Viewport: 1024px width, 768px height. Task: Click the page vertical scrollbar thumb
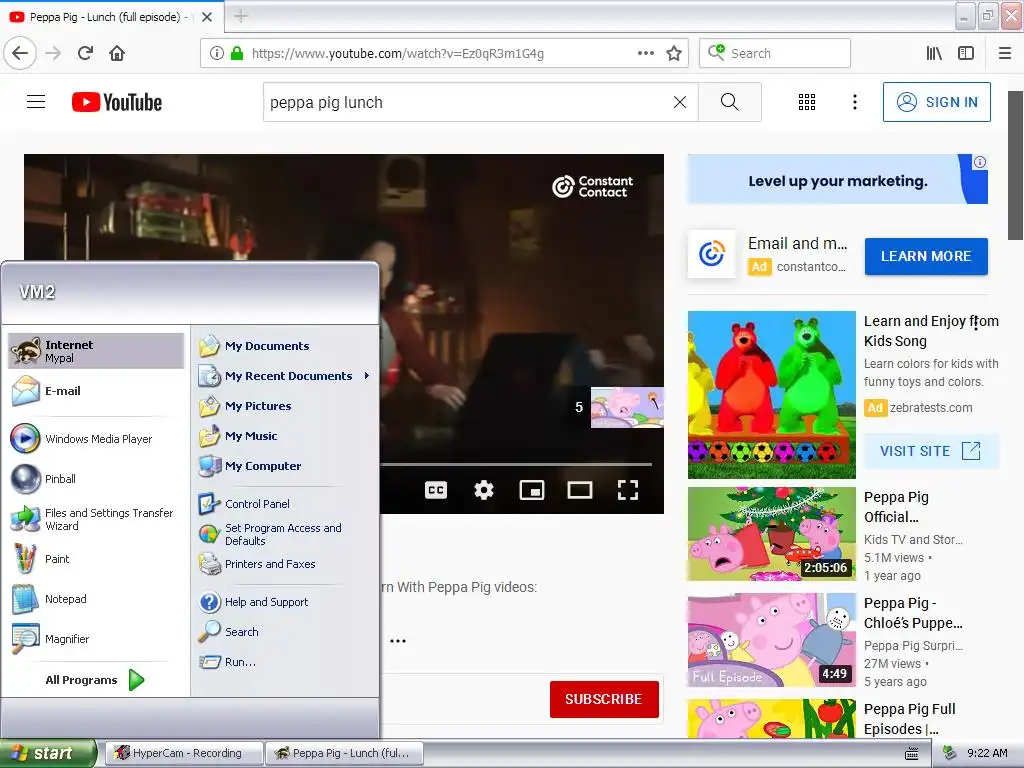coord(1016,165)
